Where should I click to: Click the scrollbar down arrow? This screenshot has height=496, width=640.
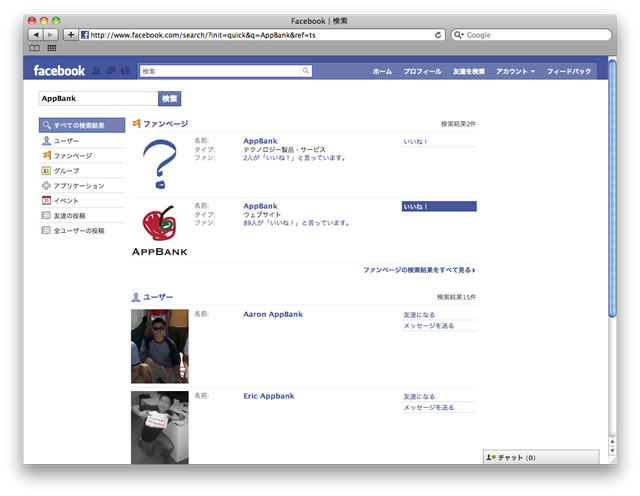[x=612, y=451]
